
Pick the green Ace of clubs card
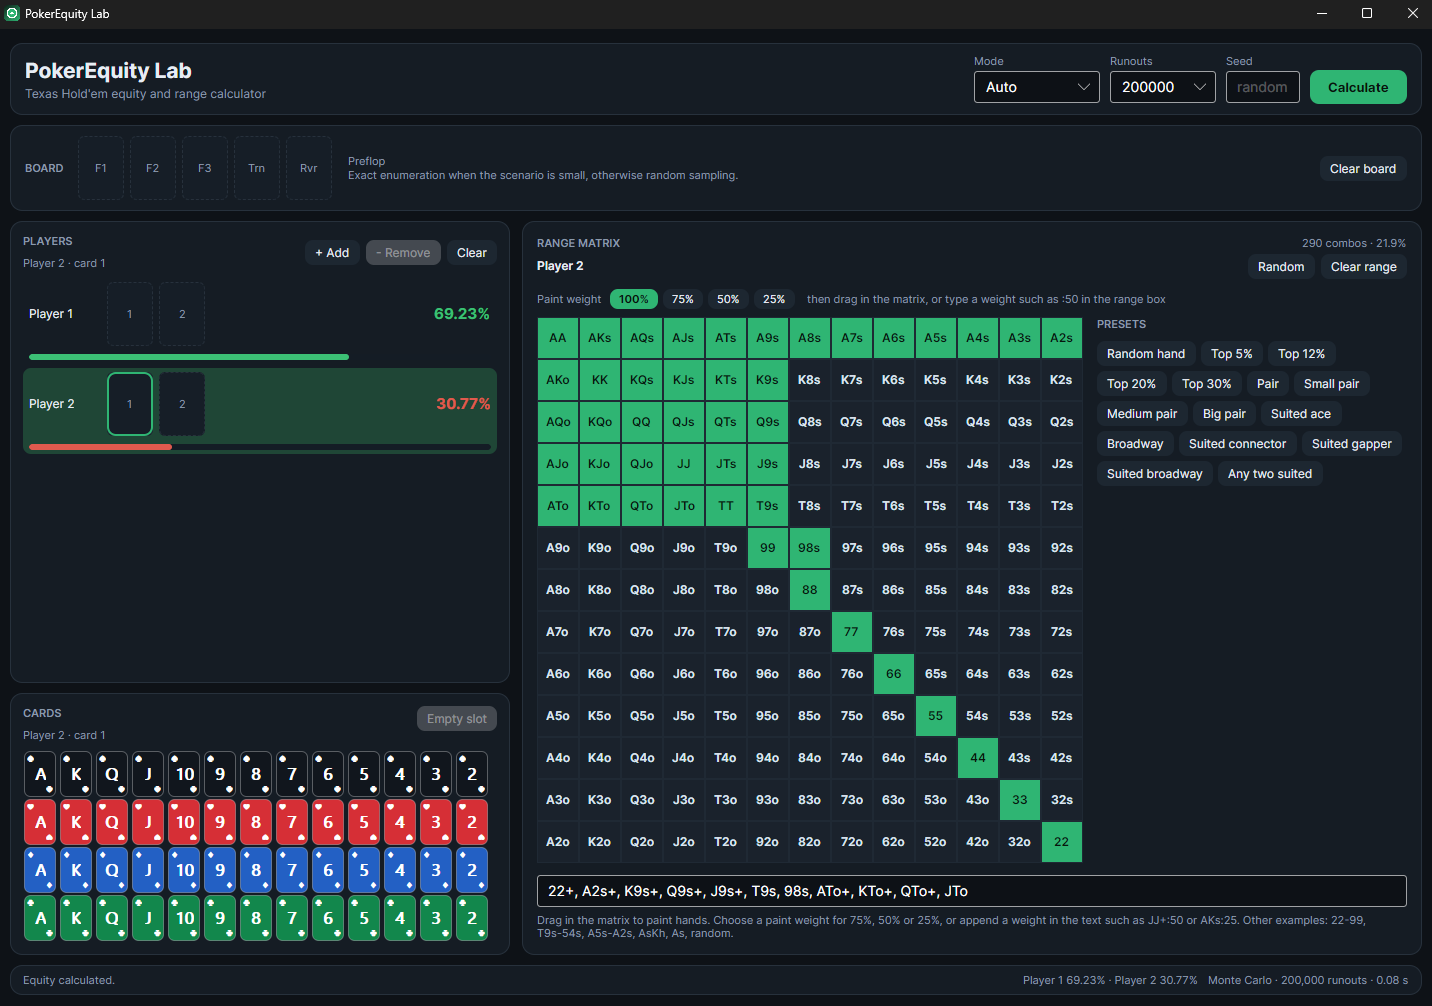40,918
